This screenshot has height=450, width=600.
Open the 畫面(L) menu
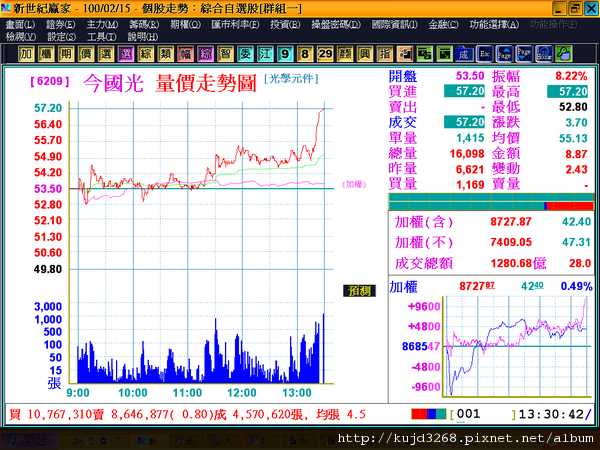(x=21, y=25)
